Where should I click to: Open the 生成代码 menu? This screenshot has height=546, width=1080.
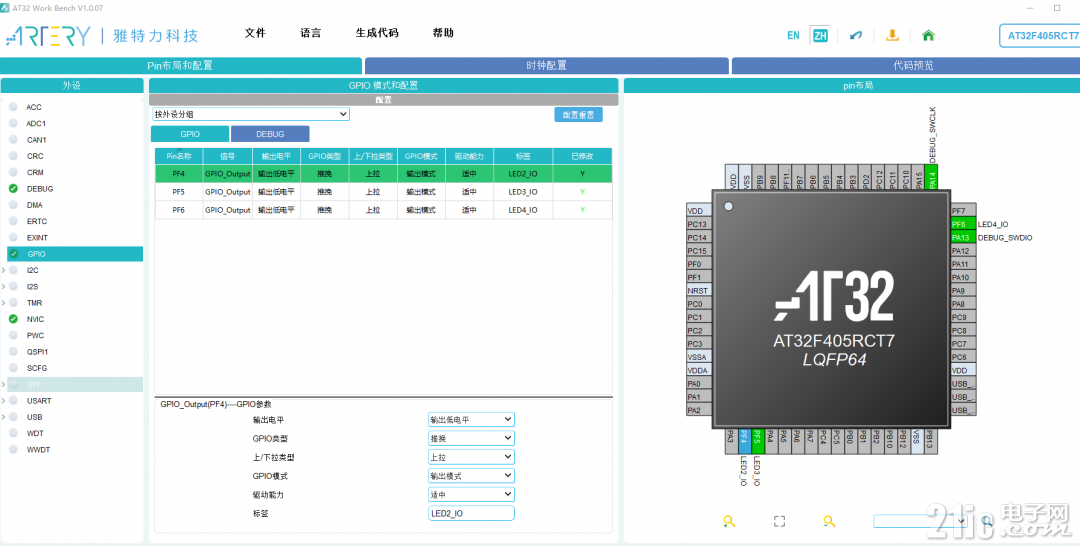377,32
